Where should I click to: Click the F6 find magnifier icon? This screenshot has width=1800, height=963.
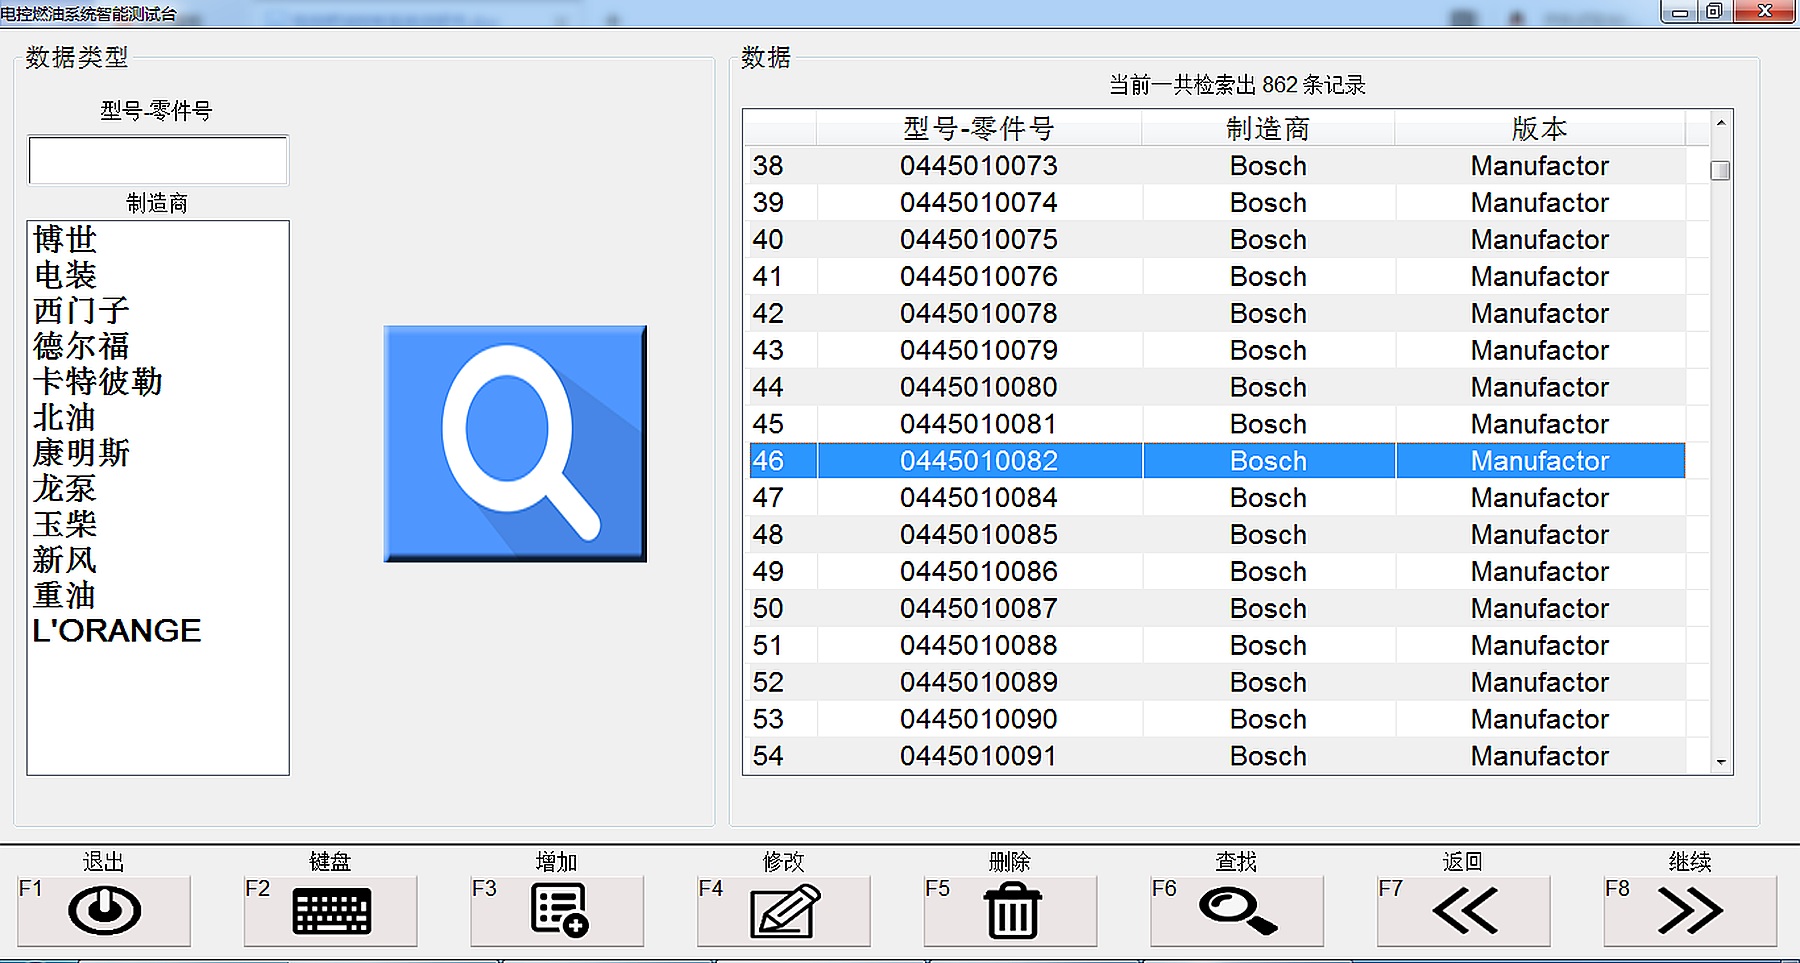(x=1238, y=911)
